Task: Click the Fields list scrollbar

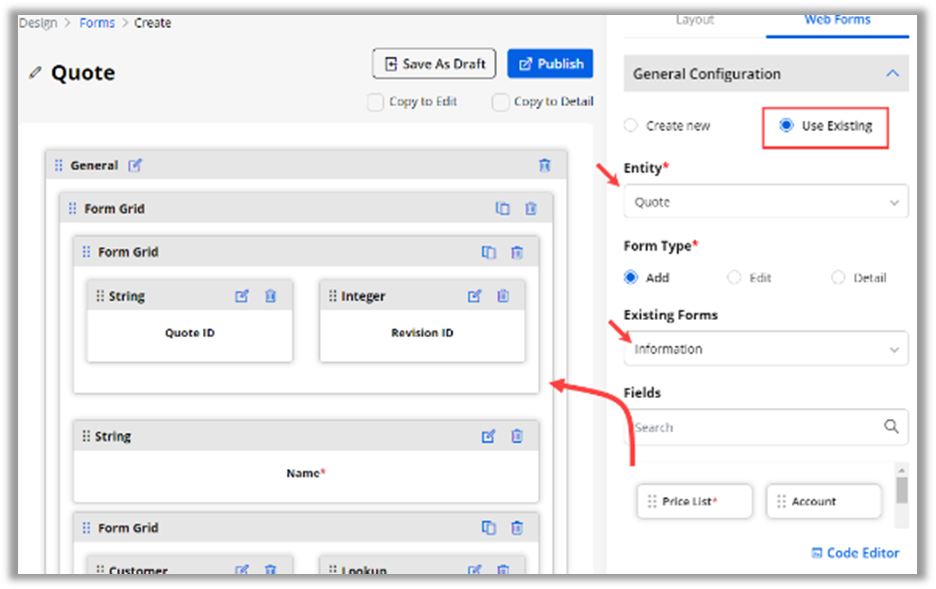Action: pyautogui.click(x=902, y=492)
